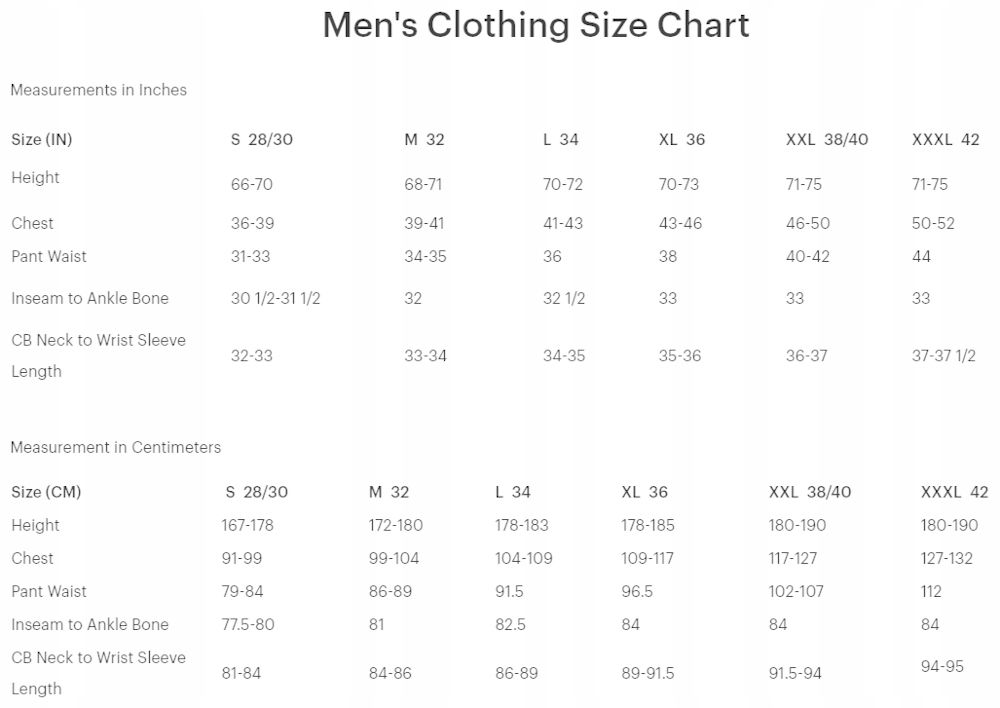The height and width of the screenshot is (708, 1000).
Task: Select the "66-70" height cell
Action: (x=251, y=184)
